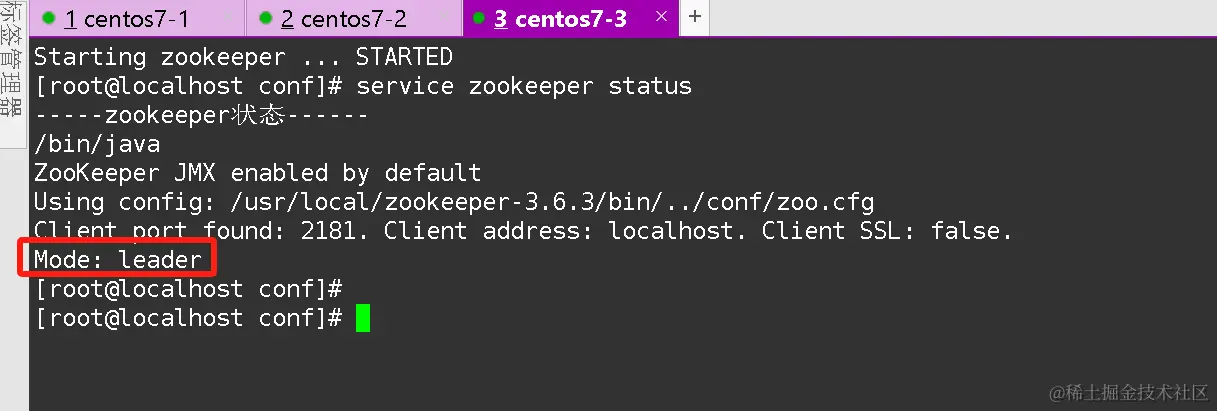Viewport: 1217px width, 411px height.
Task: Click the green connection dot on centos7-3
Action: 479,18
